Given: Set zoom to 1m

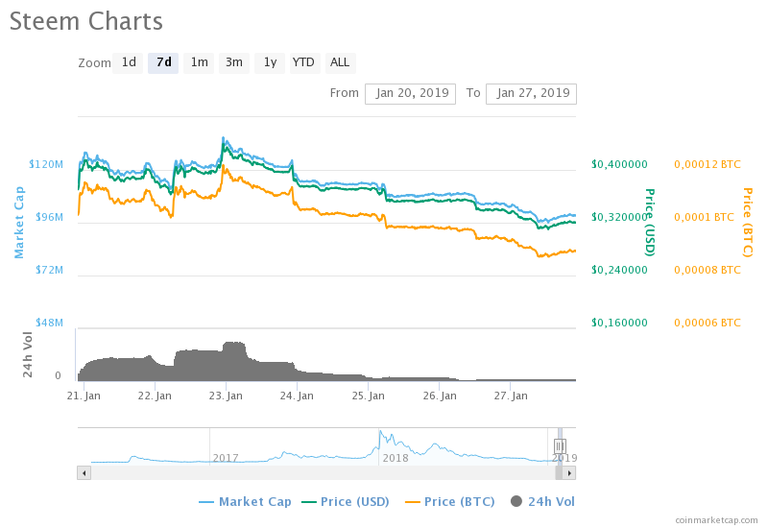Looking at the screenshot, I should 199,63.
